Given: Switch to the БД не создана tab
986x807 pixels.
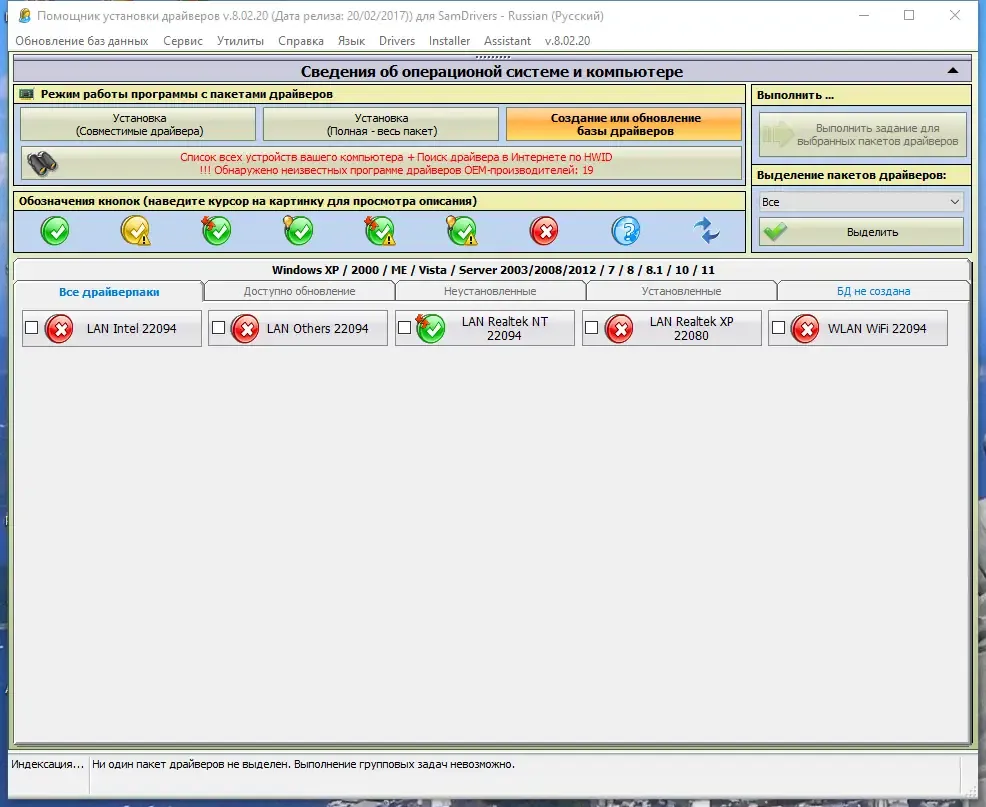Looking at the screenshot, I should pos(873,291).
